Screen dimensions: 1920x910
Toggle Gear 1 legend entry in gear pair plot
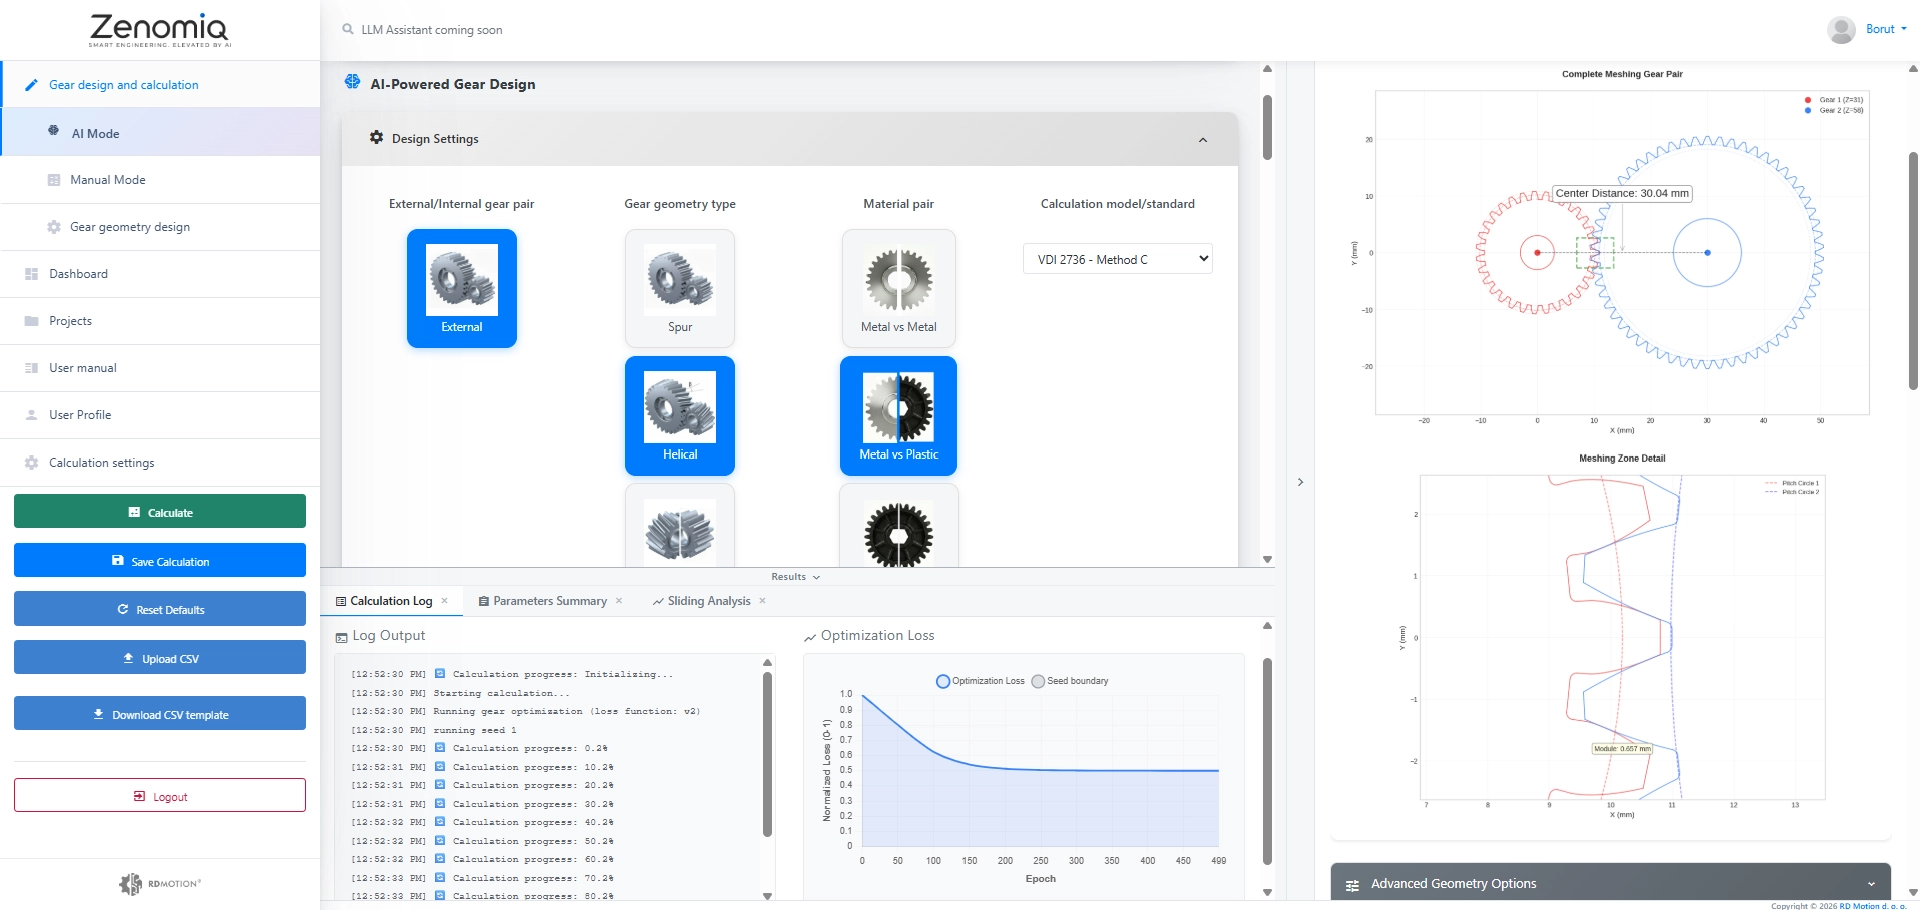click(1834, 100)
